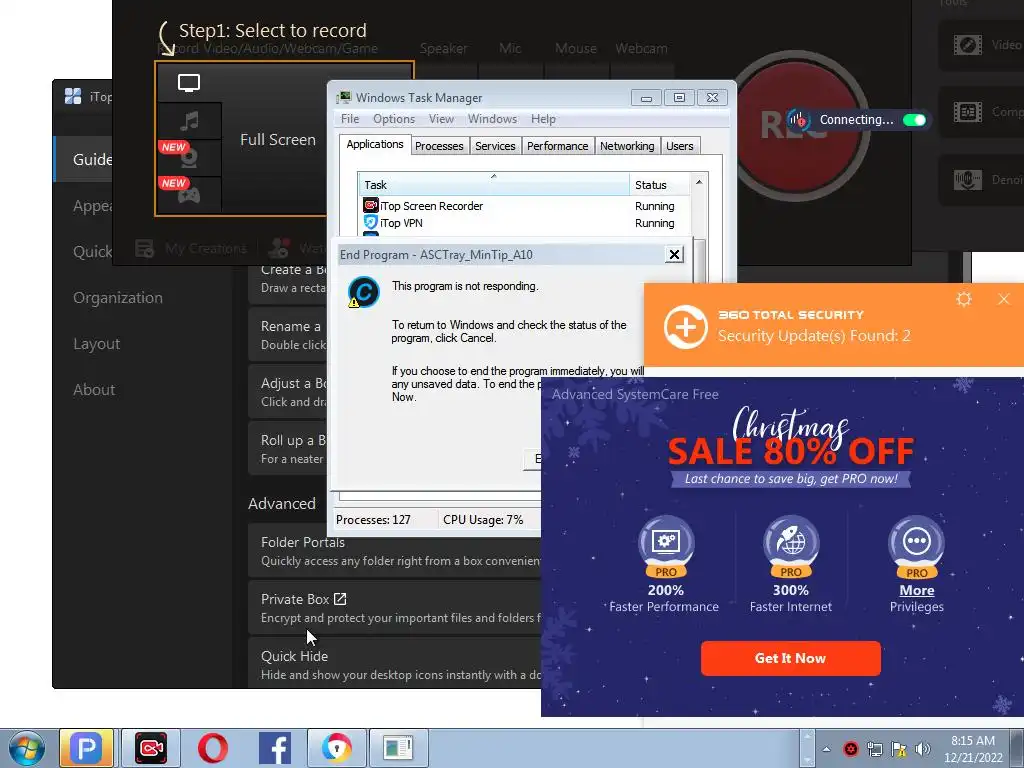Click the More Privileges PRO globe icon
This screenshot has width=1024, height=768.
pos(916,547)
